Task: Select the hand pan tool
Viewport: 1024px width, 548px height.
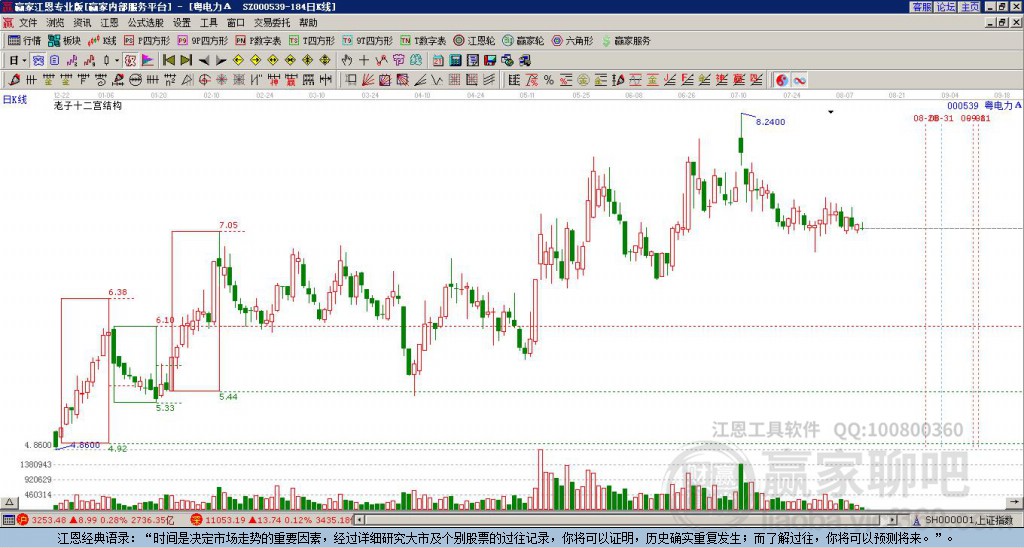Action: pos(347,60)
